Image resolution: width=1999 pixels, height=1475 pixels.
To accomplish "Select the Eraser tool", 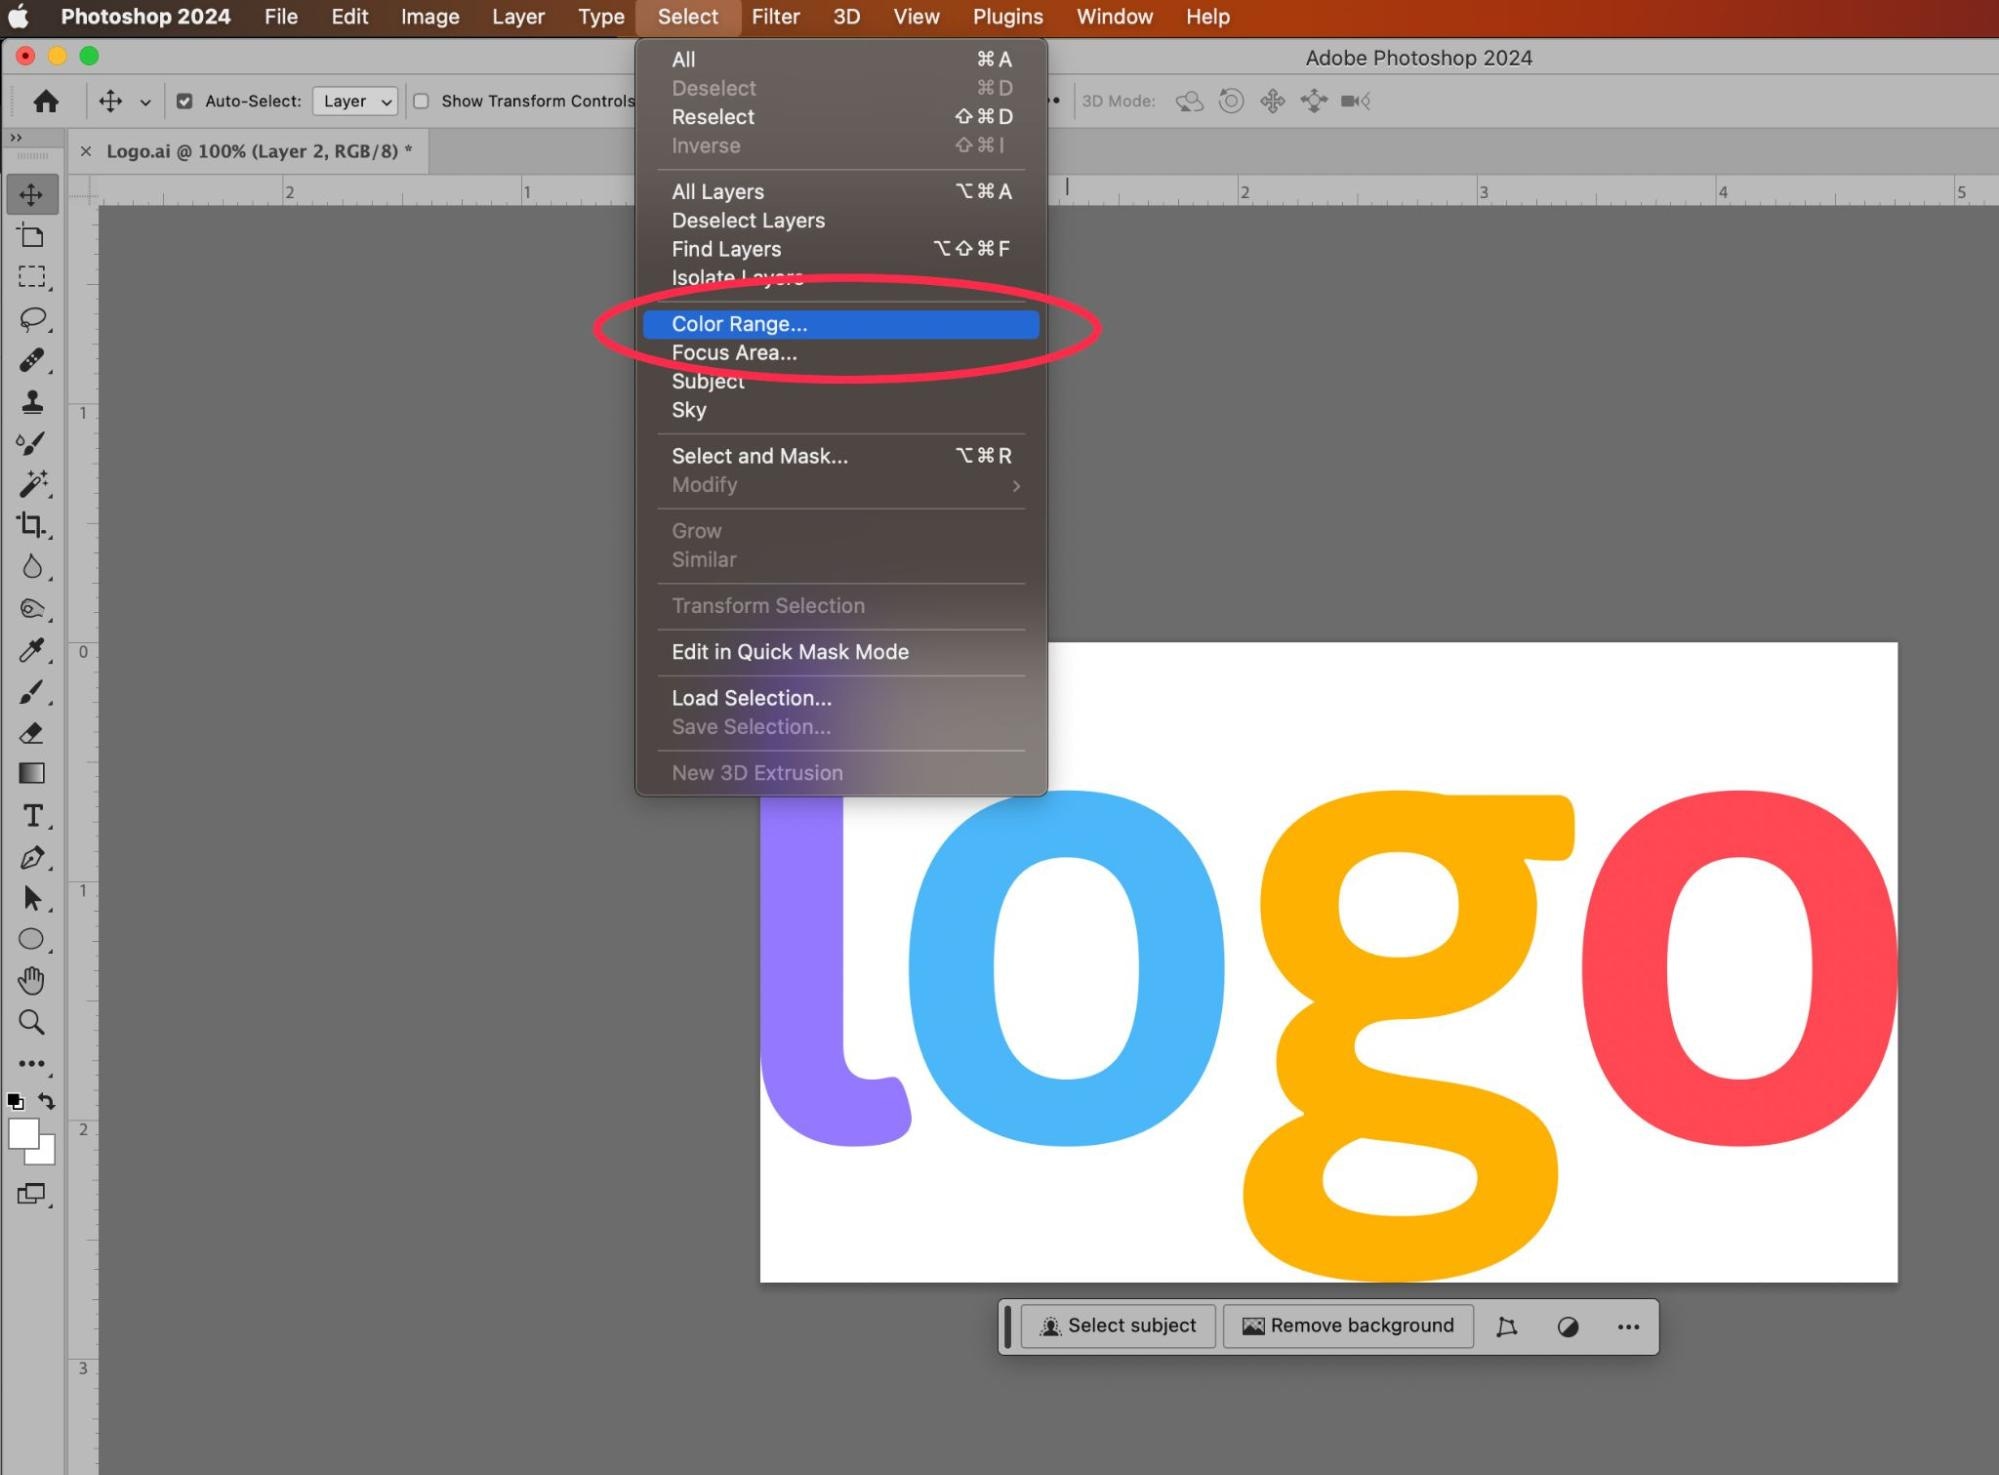I will pyautogui.click(x=31, y=733).
